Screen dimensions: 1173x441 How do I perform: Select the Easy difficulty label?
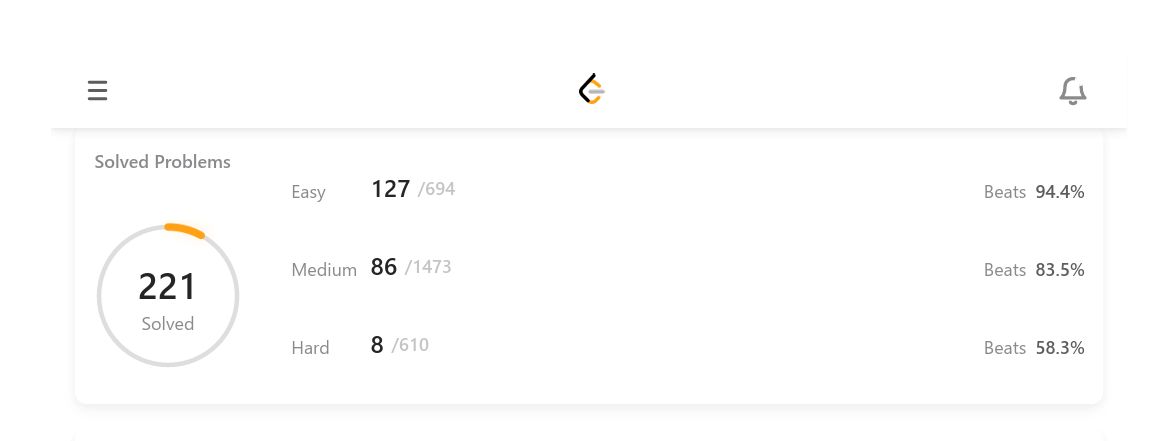coord(308,192)
